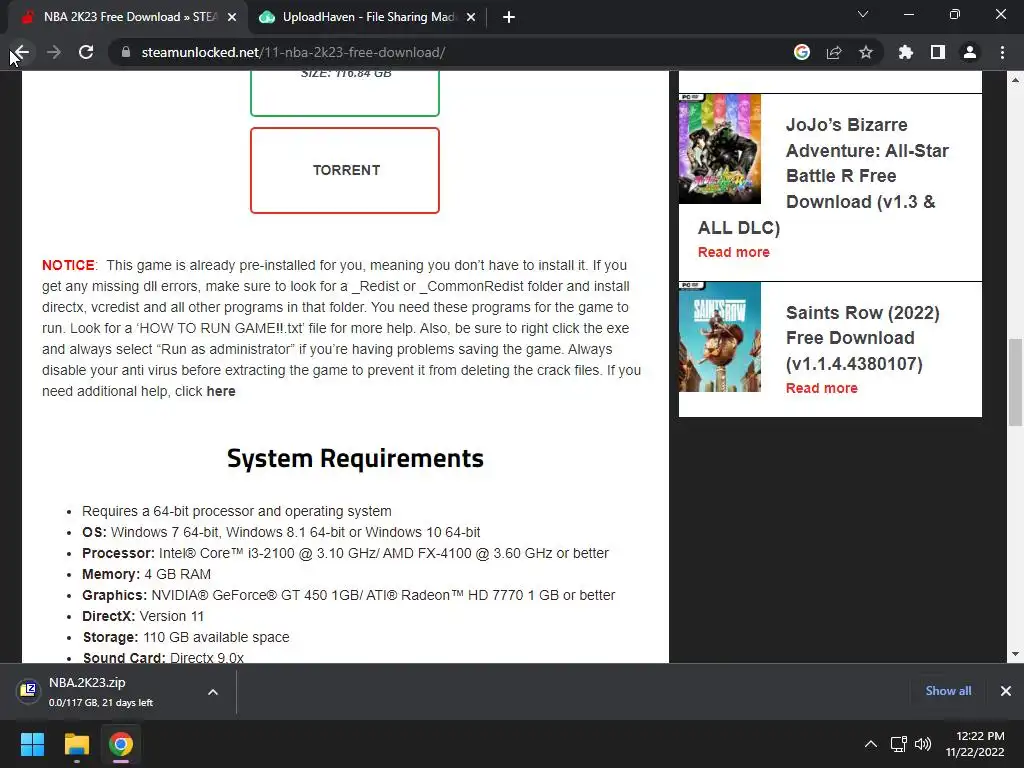This screenshot has width=1024, height=768.
Task: Open a new tab with plus button
Action: point(509,17)
